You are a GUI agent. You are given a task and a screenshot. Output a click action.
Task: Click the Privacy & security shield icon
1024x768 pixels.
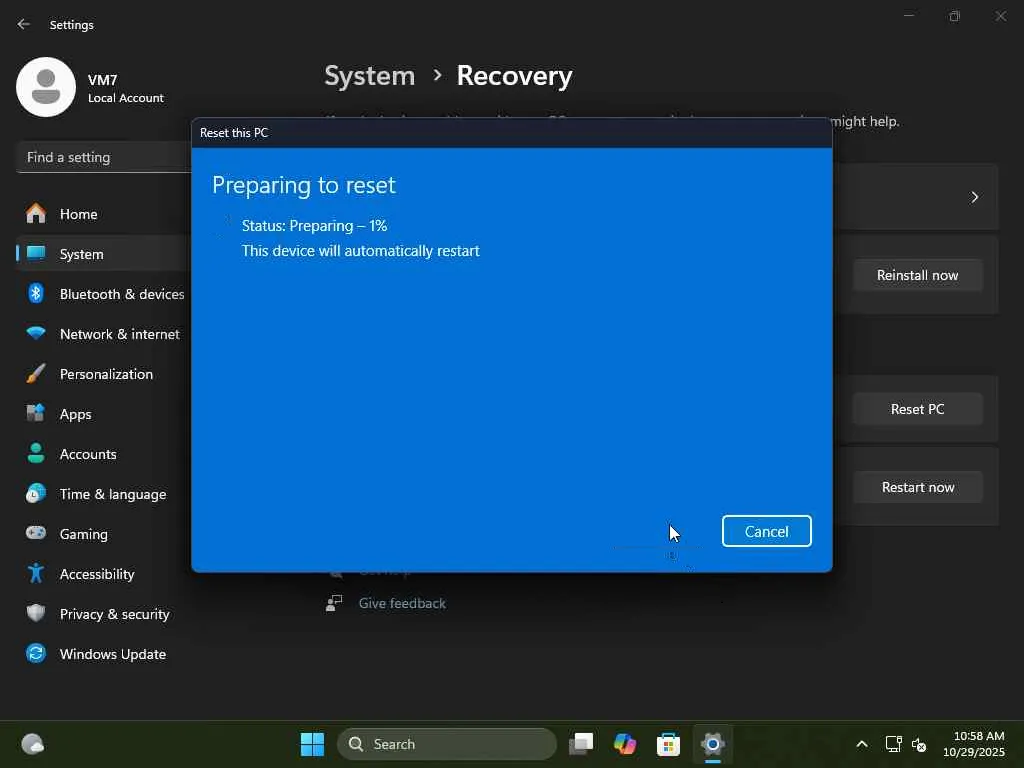(36, 613)
